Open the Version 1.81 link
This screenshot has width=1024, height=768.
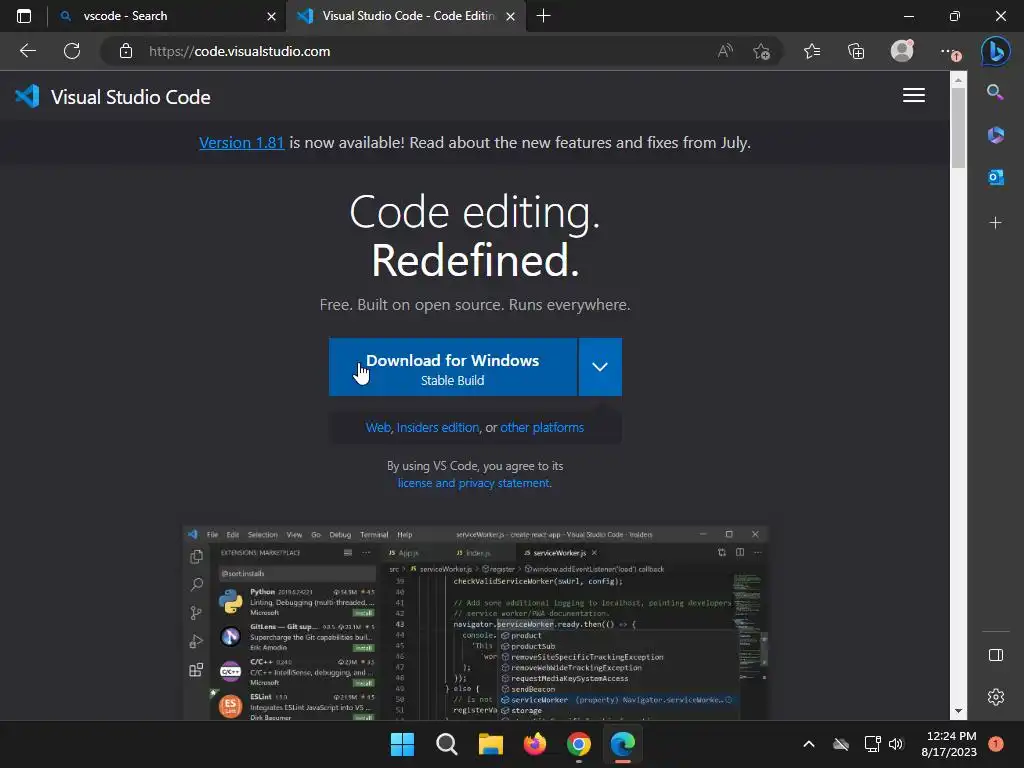click(242, 142)
